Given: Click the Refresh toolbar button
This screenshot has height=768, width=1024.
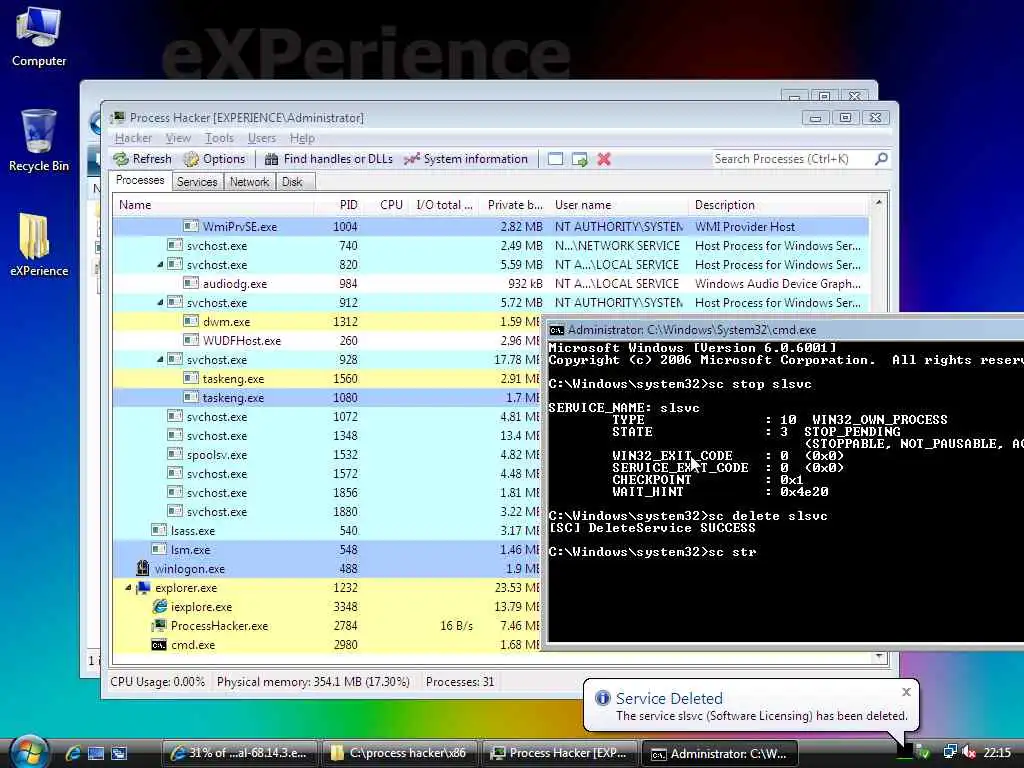Looking at the screenshot, I should point(142,159).
